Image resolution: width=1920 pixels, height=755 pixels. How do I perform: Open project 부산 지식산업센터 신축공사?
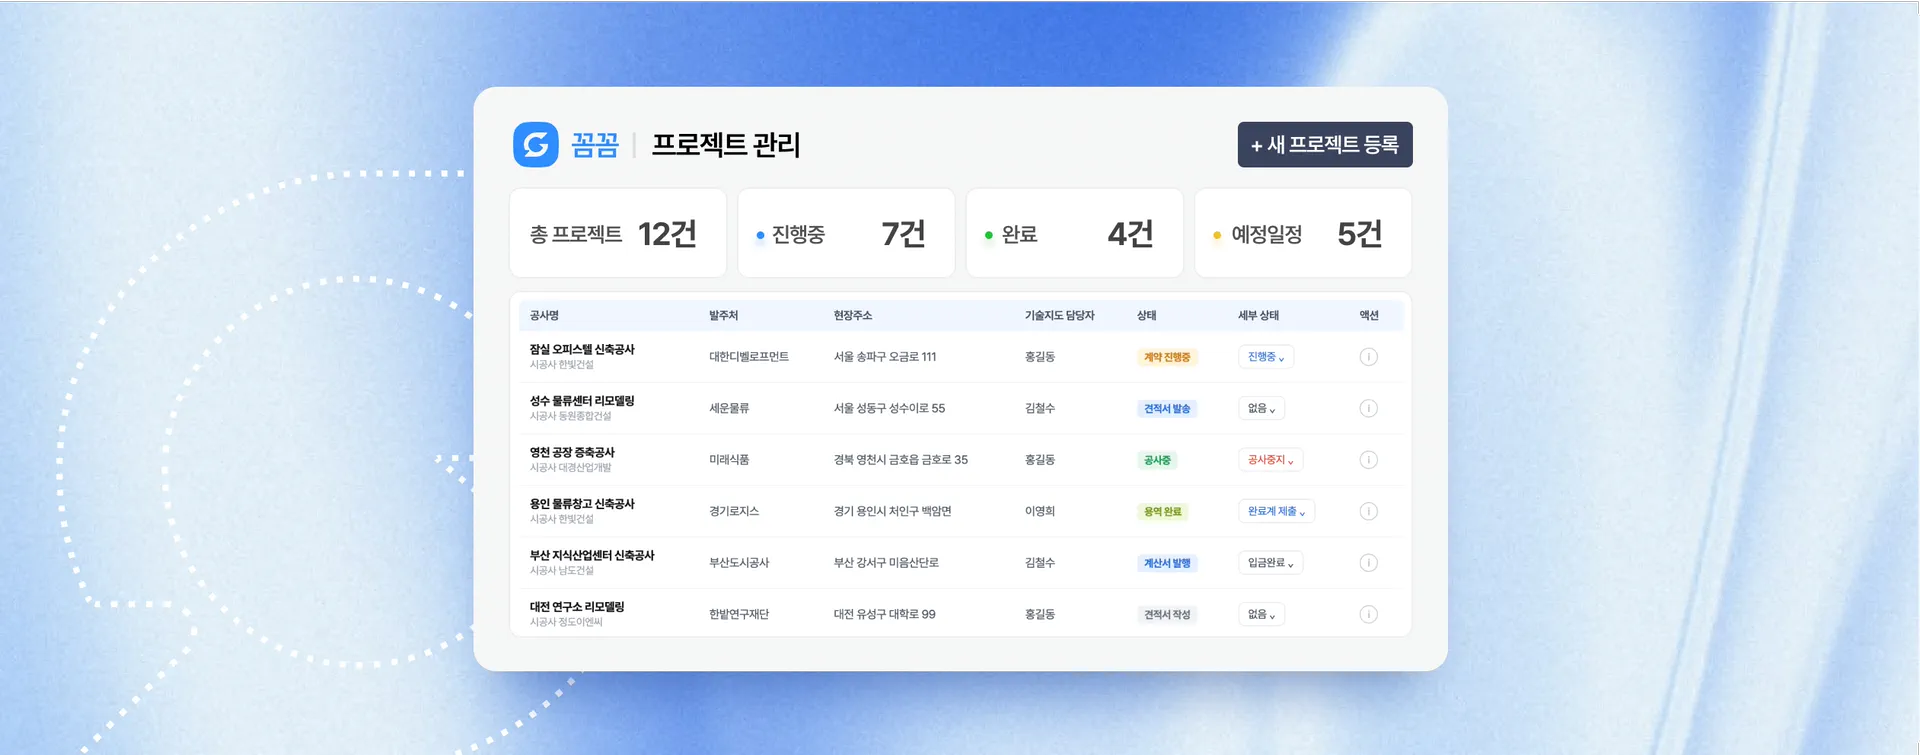(592, 555)
